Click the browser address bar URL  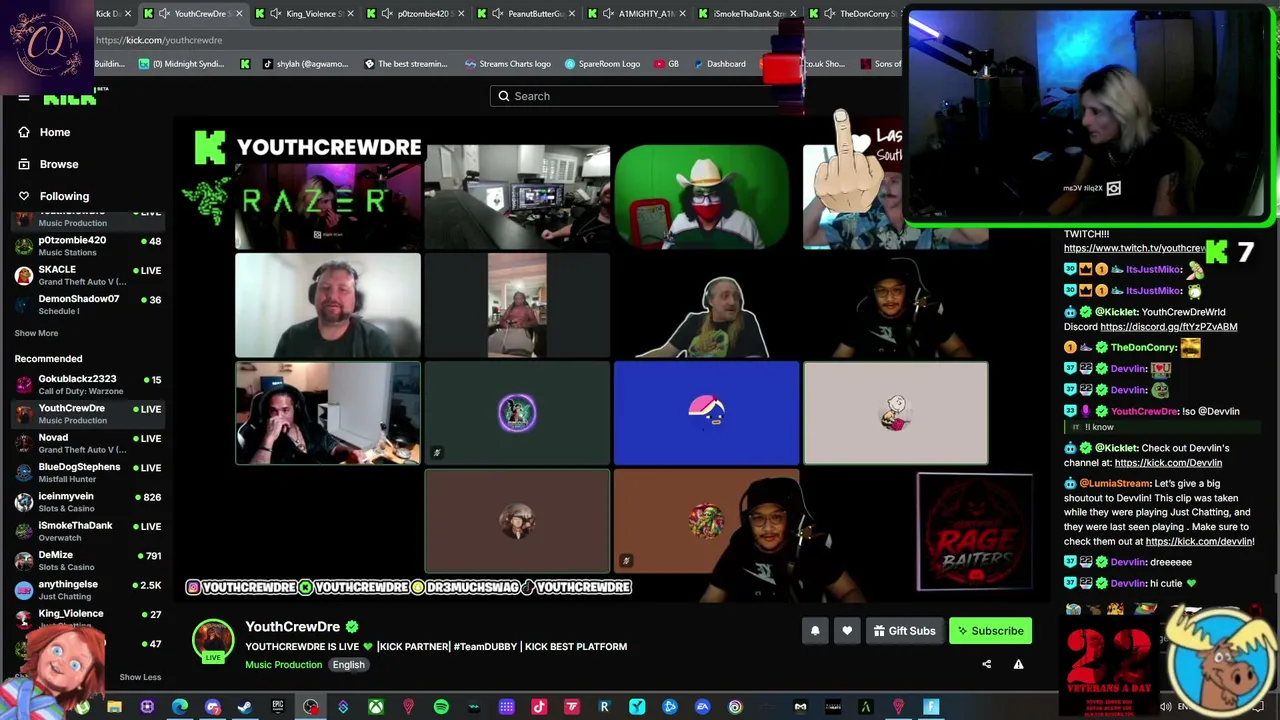pos(159,40)
